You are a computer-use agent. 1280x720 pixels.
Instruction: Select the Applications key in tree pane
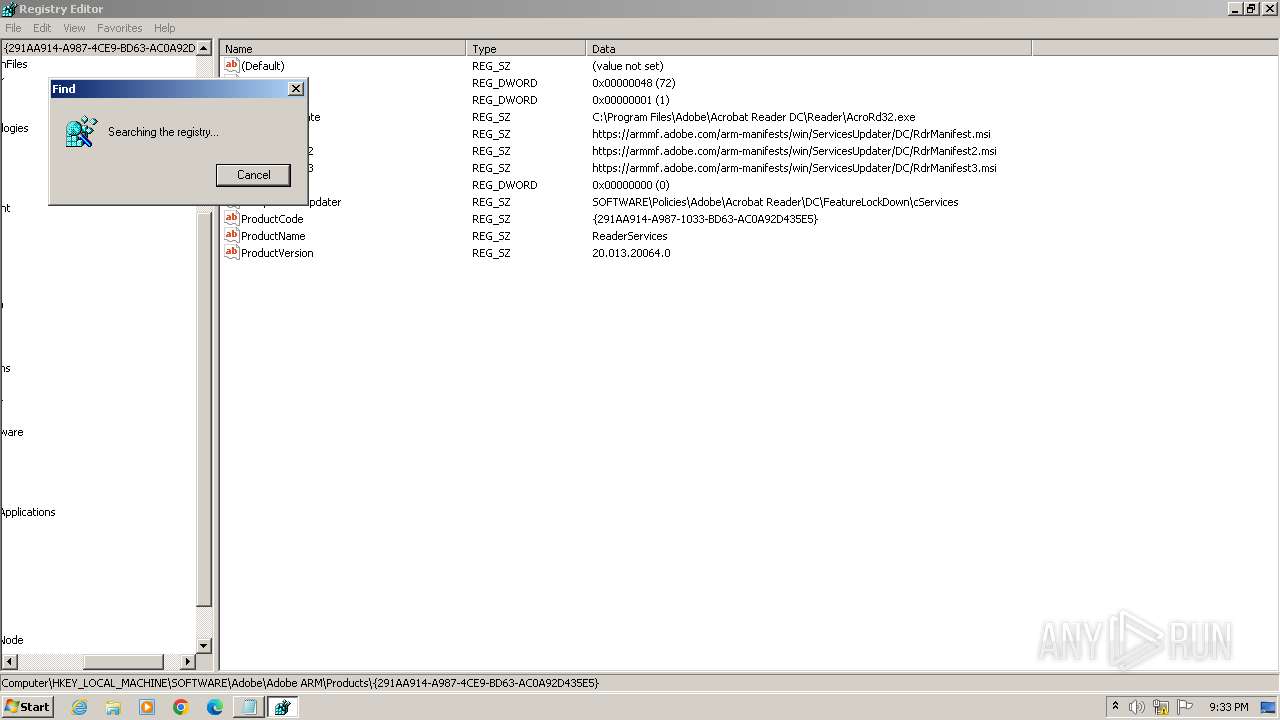click(28, 512)
